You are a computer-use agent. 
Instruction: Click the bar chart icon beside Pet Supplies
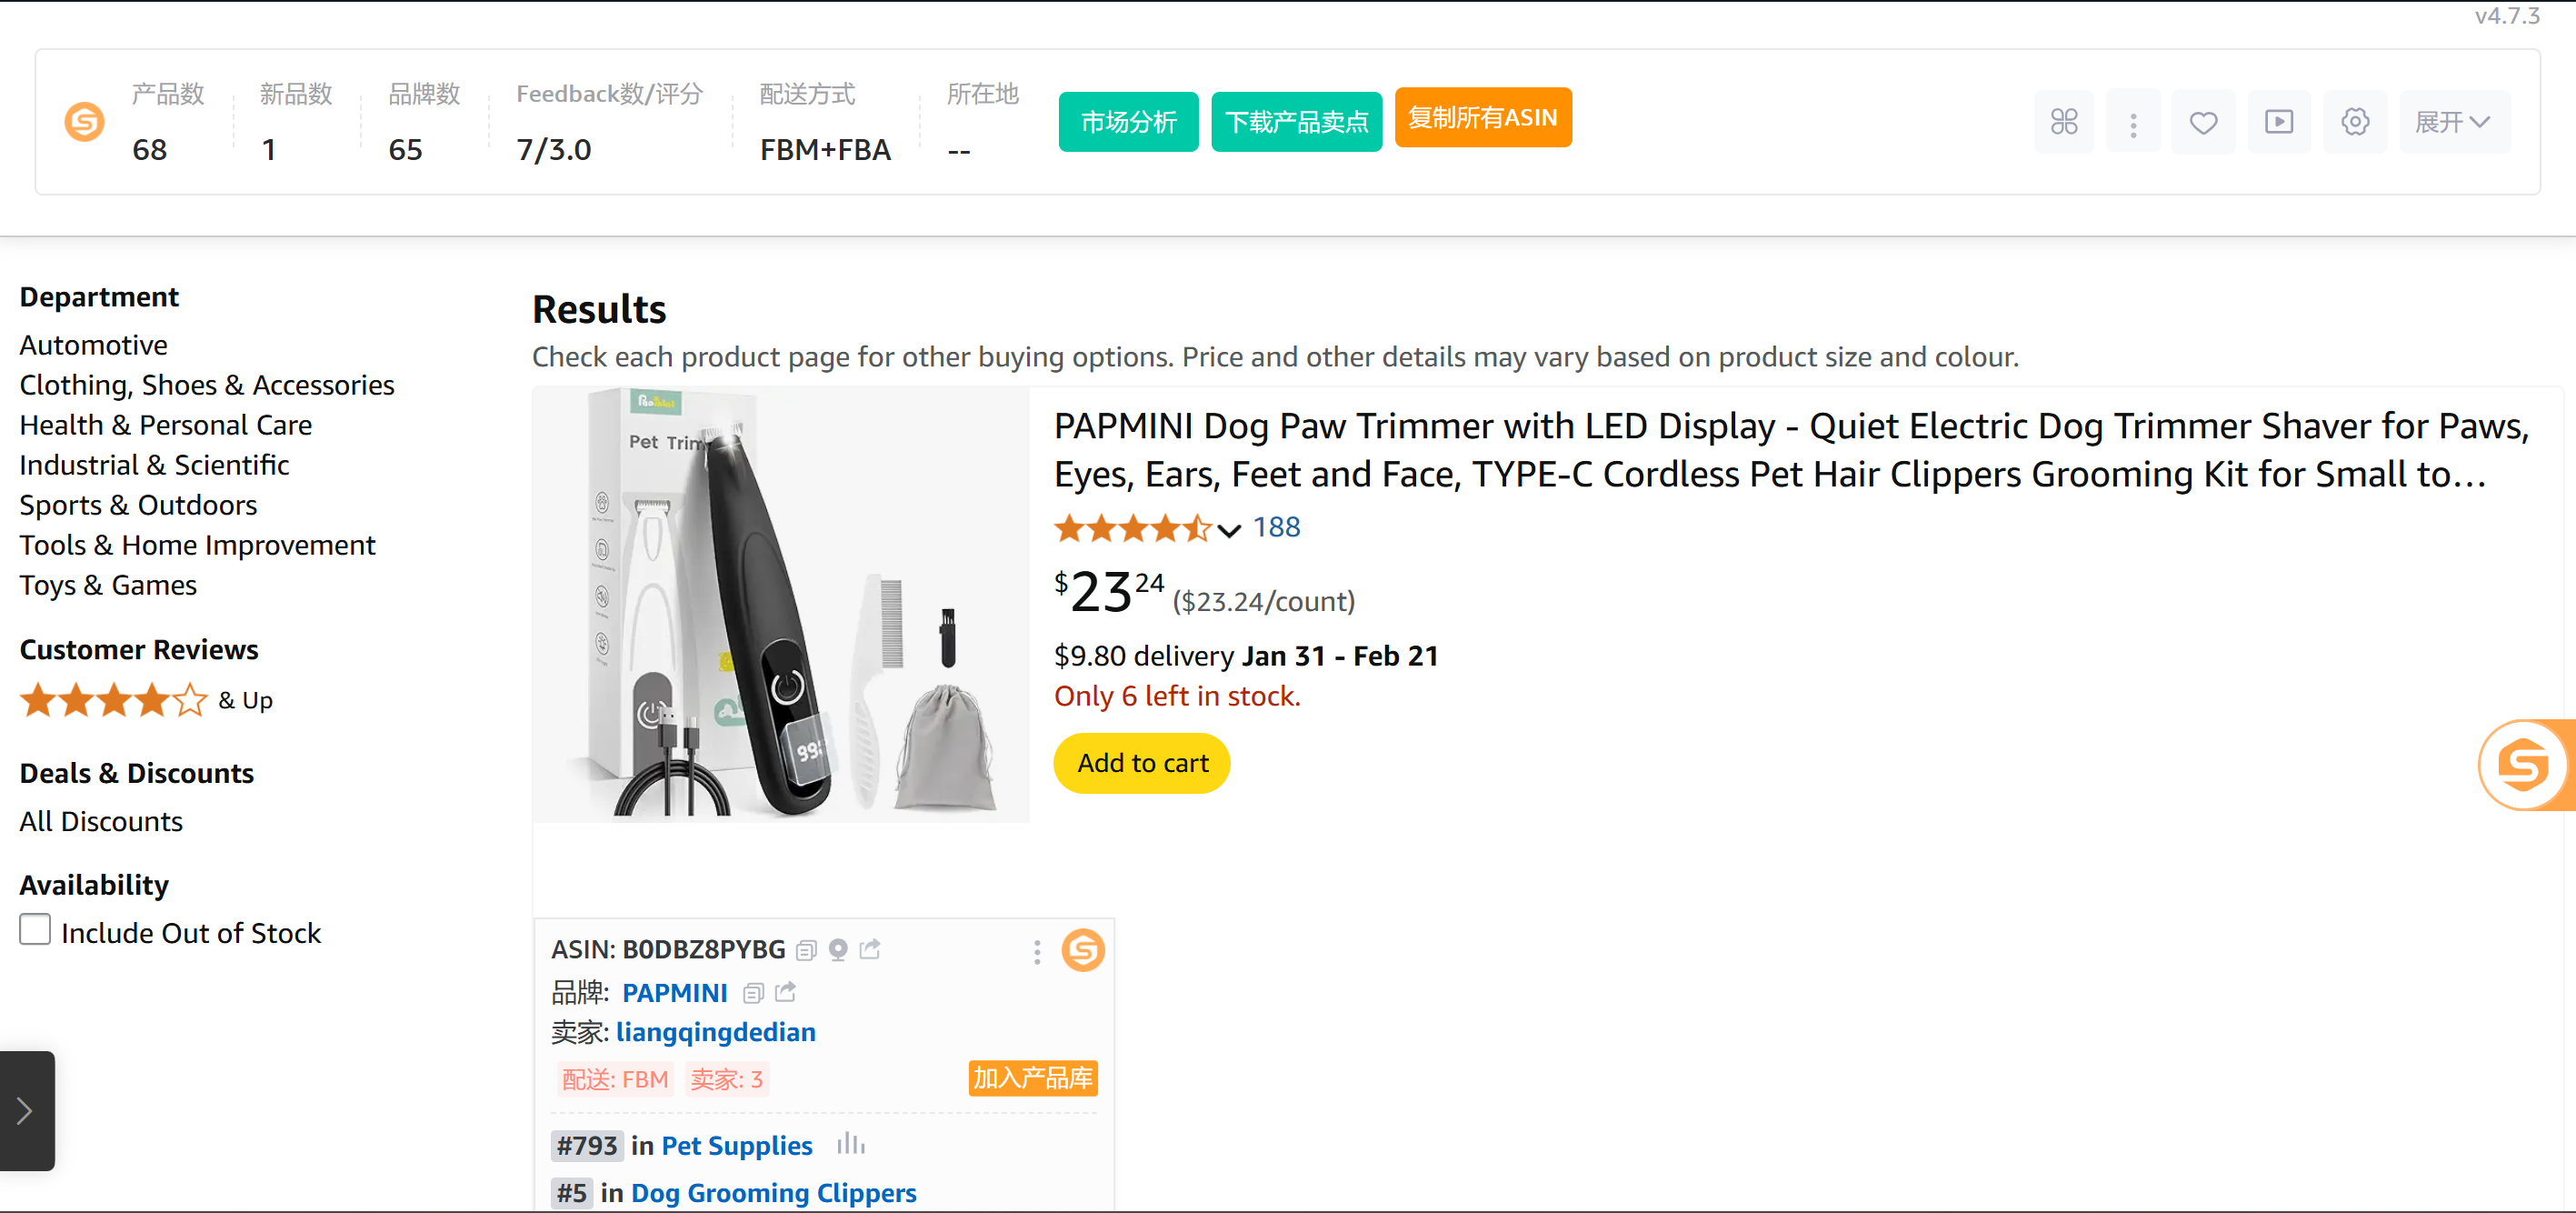pos(851,1144)
